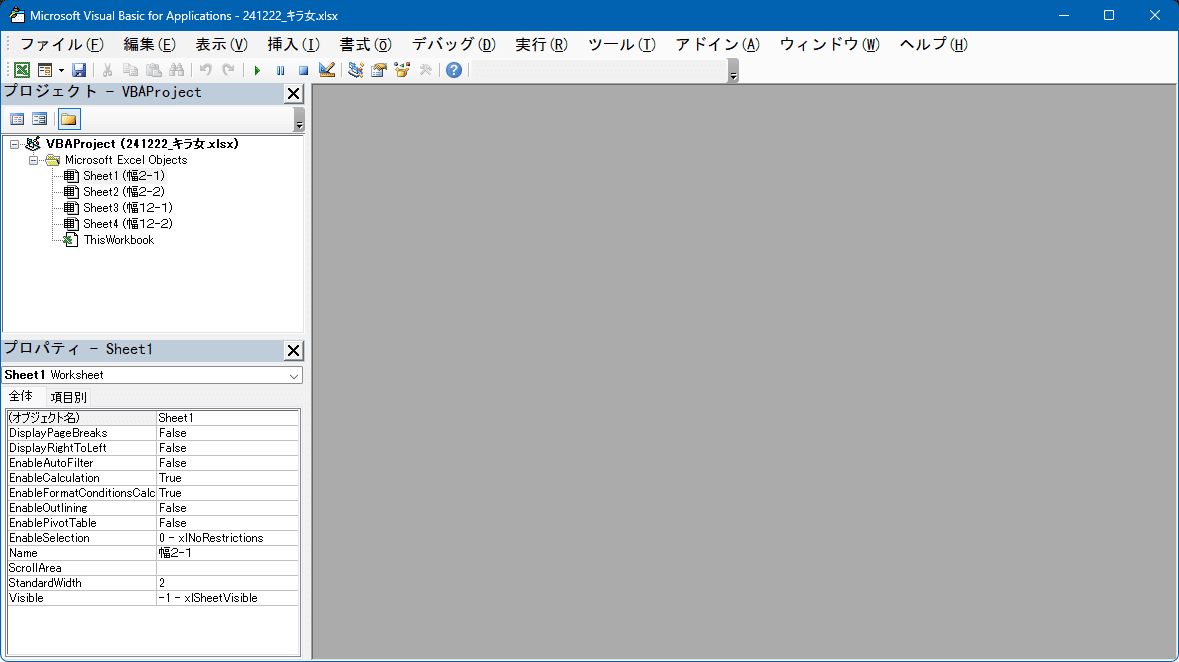Viewport: 1179px width, 662px height.
Task: Click the Reset stop icon
Action: (x=303, y=70)
